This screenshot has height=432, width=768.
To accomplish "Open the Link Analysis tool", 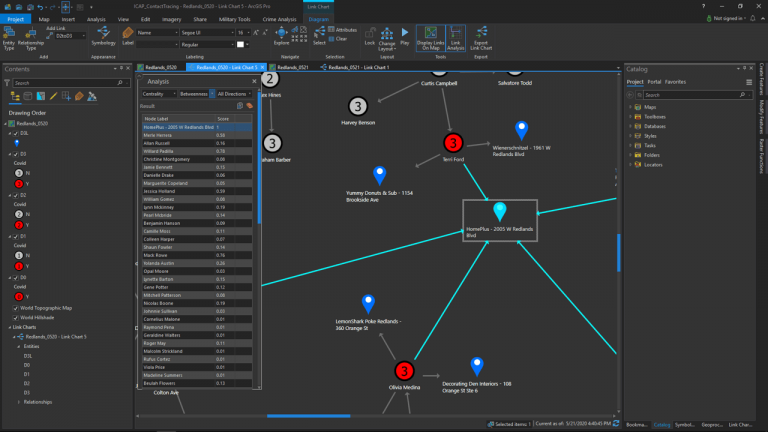I will click(456, 38).
